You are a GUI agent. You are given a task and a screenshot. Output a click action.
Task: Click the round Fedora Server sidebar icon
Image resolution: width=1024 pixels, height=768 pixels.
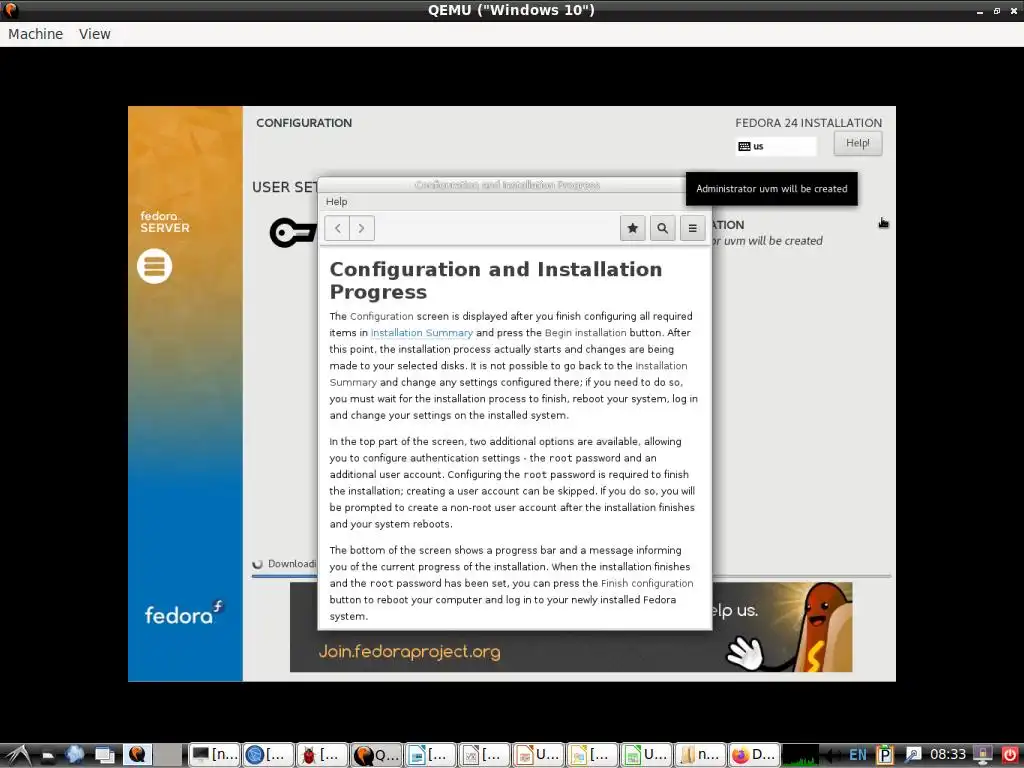tap(155, 266)
